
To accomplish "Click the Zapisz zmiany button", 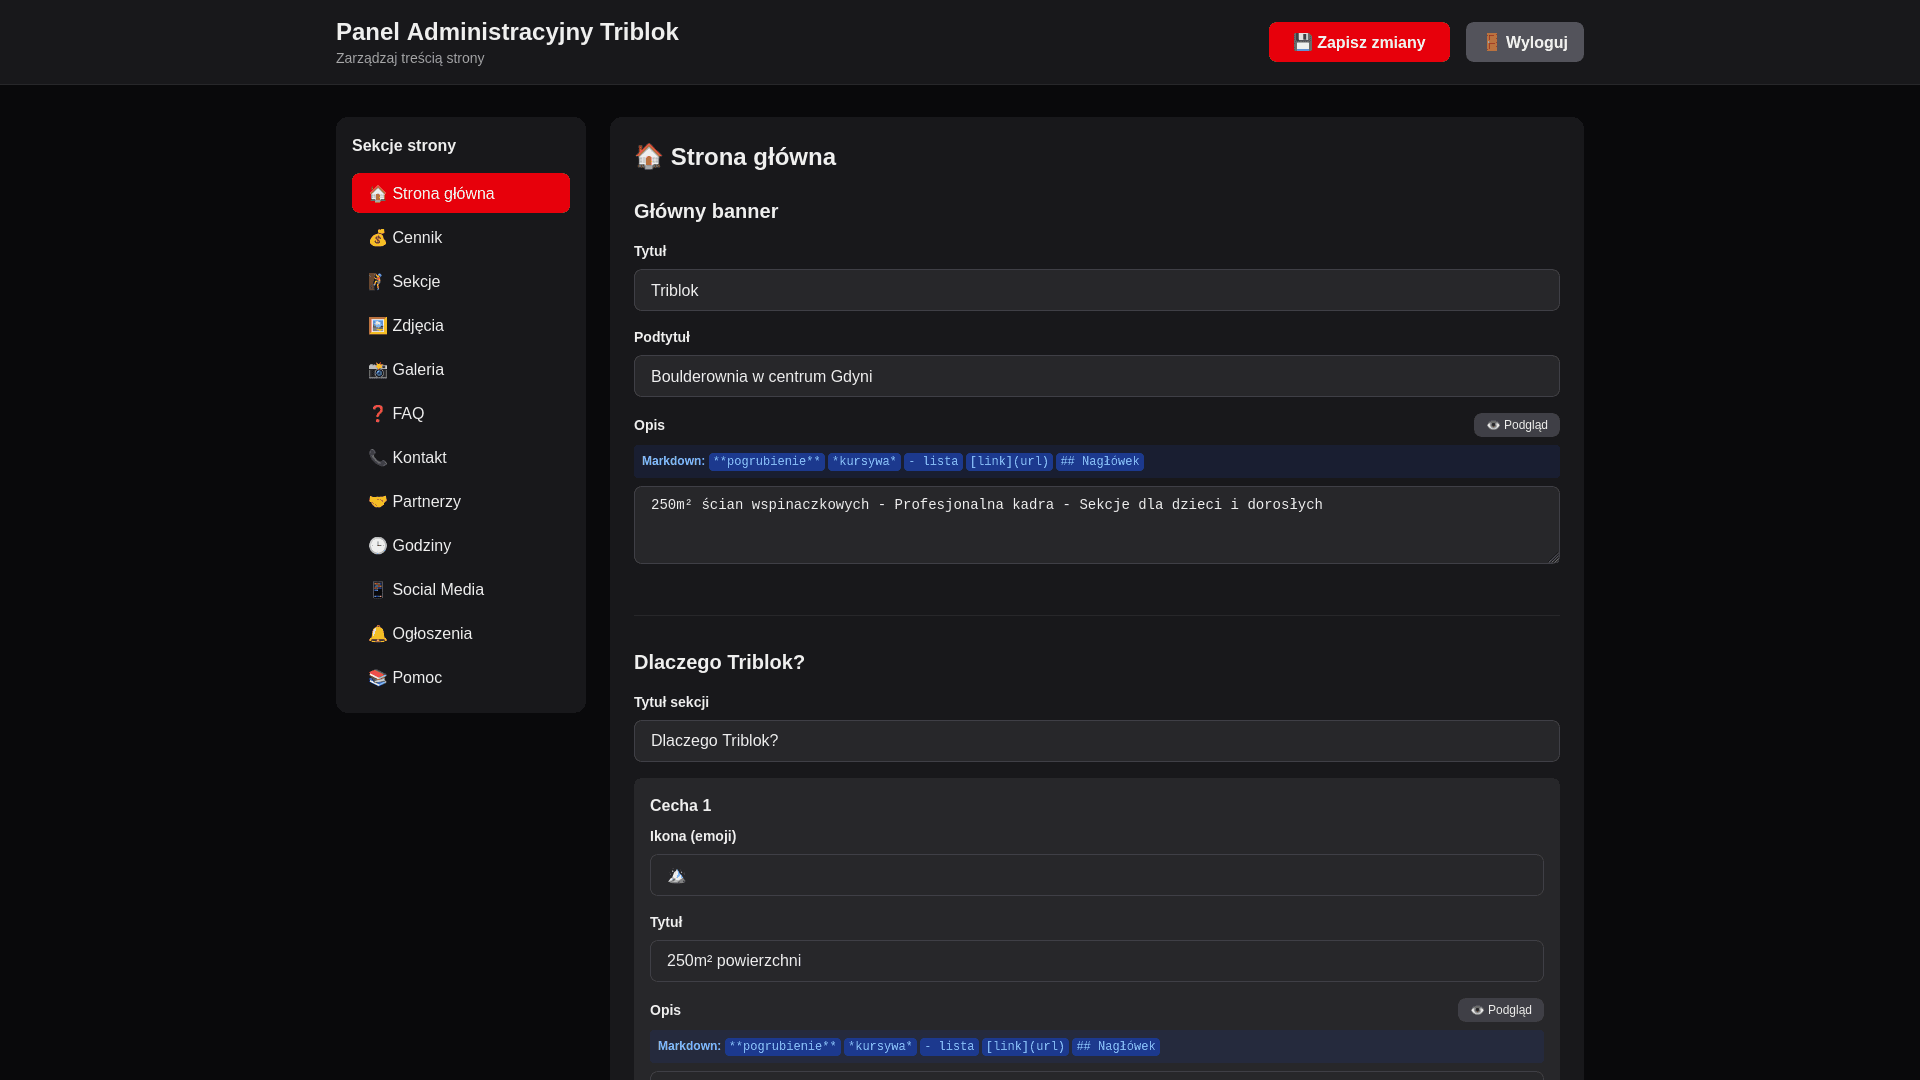I will coord(1358,42).
